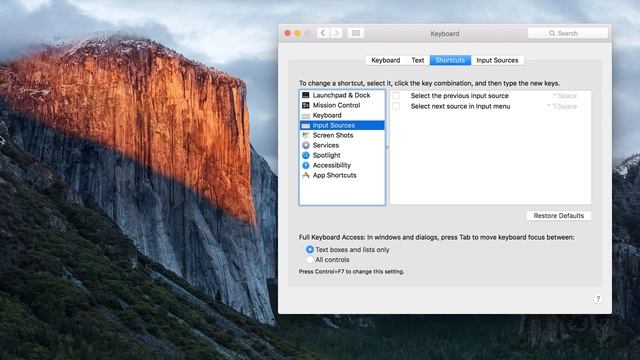The width and height of the screenshot is (640, 360).
Task: Switch to the Keyboard tab
Action: (x=386, y=60)
